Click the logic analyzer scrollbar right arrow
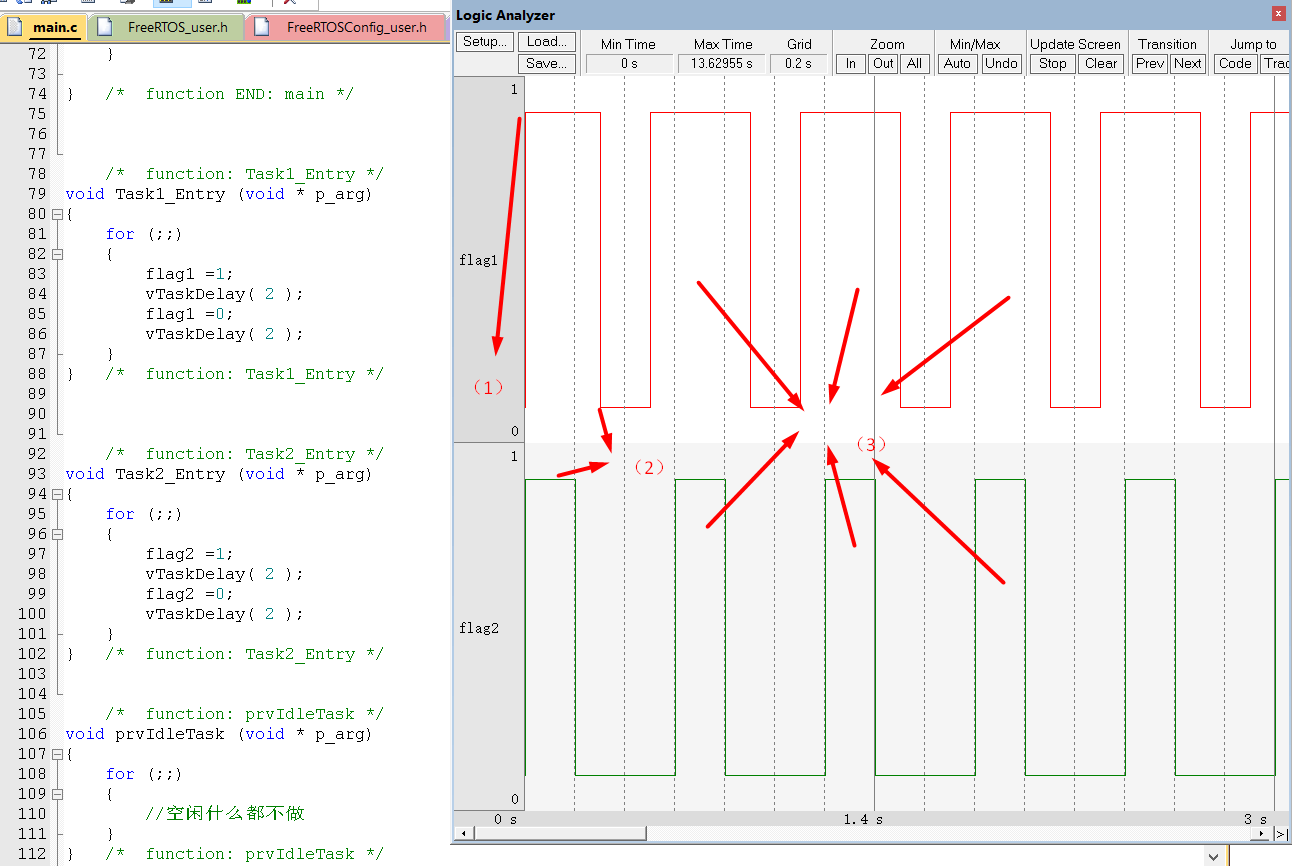This screenshot has width=1292, height=866. point(1262,834)
